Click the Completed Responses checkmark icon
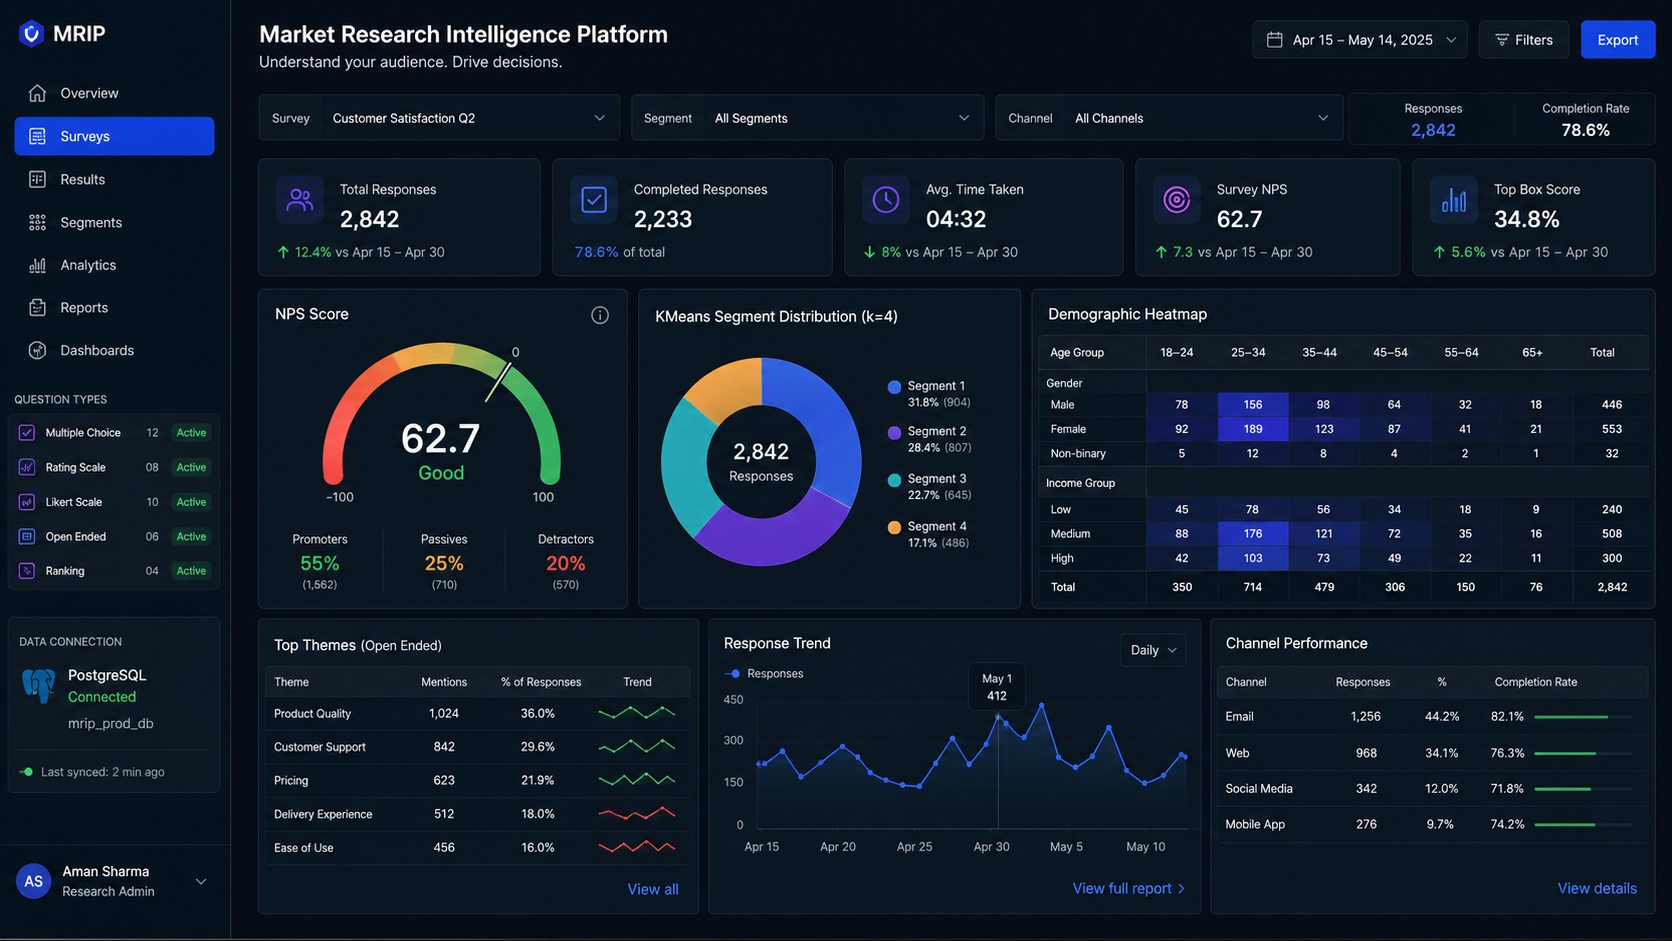The width and height of the screenshot is (1672, 941). 594,200
